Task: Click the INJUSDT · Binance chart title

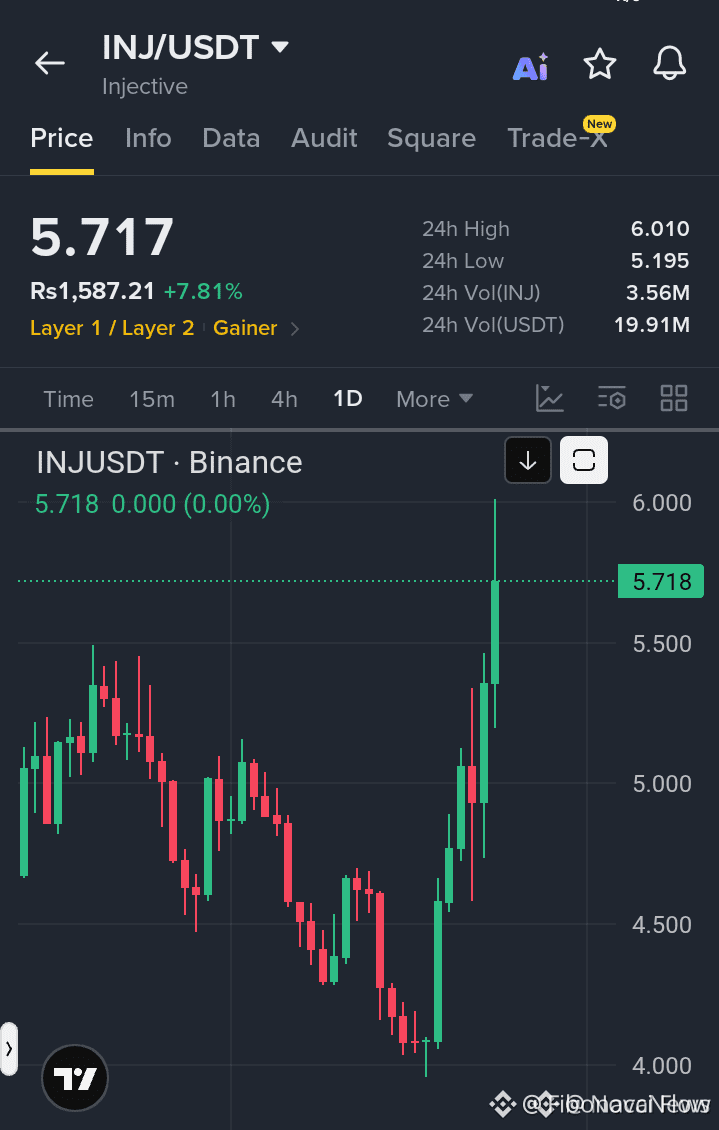Action: point(169,463)
